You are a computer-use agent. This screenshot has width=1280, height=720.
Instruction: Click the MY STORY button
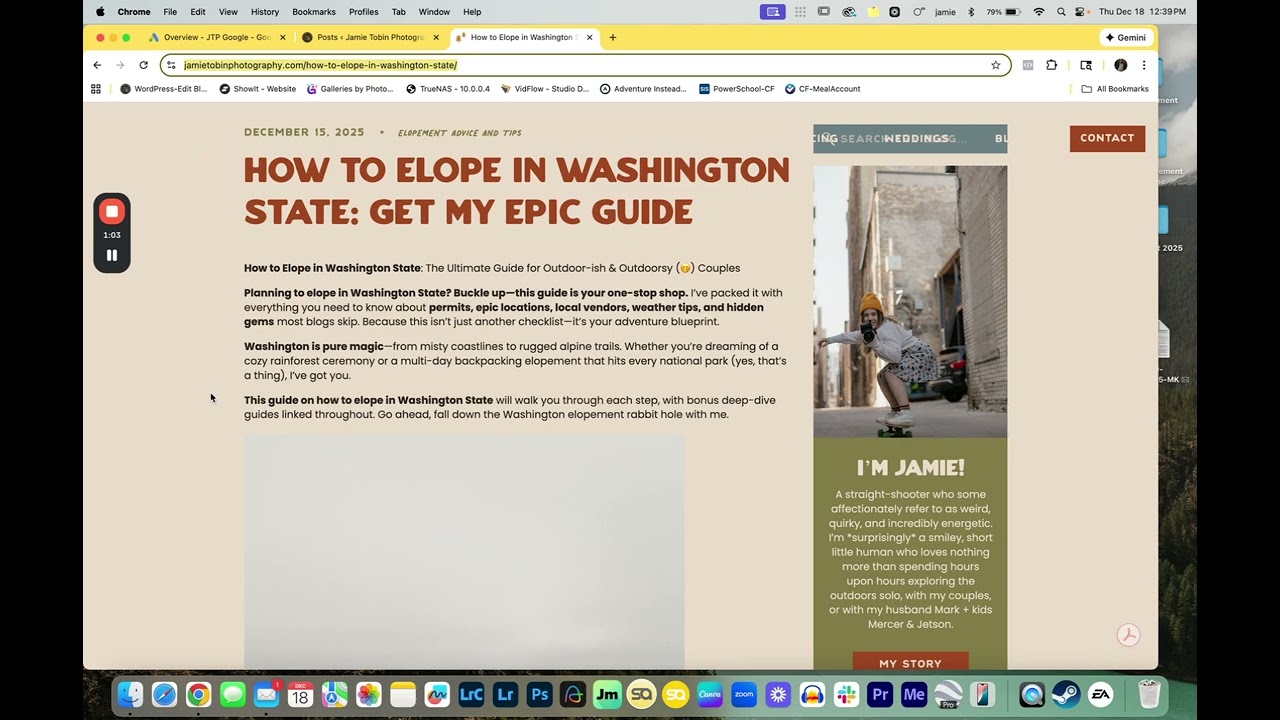(910, 662)
